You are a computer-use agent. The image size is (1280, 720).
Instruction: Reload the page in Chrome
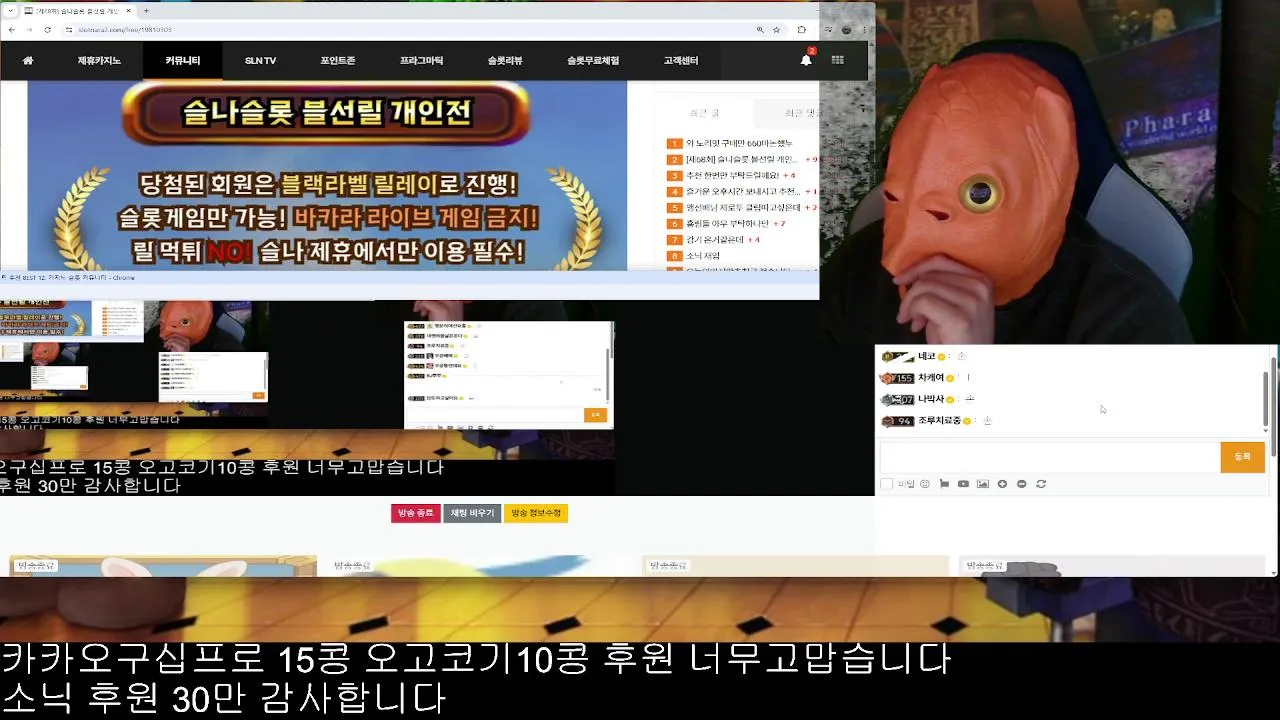pos(49,30)
